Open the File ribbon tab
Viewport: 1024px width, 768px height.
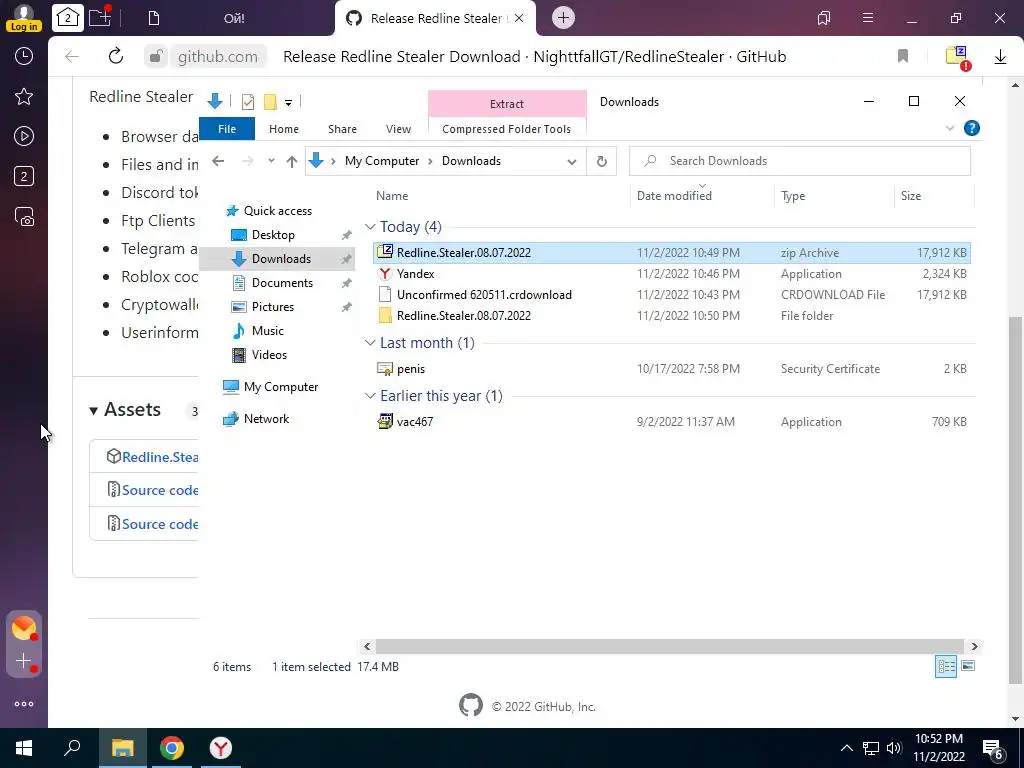(x=227, y=129)
